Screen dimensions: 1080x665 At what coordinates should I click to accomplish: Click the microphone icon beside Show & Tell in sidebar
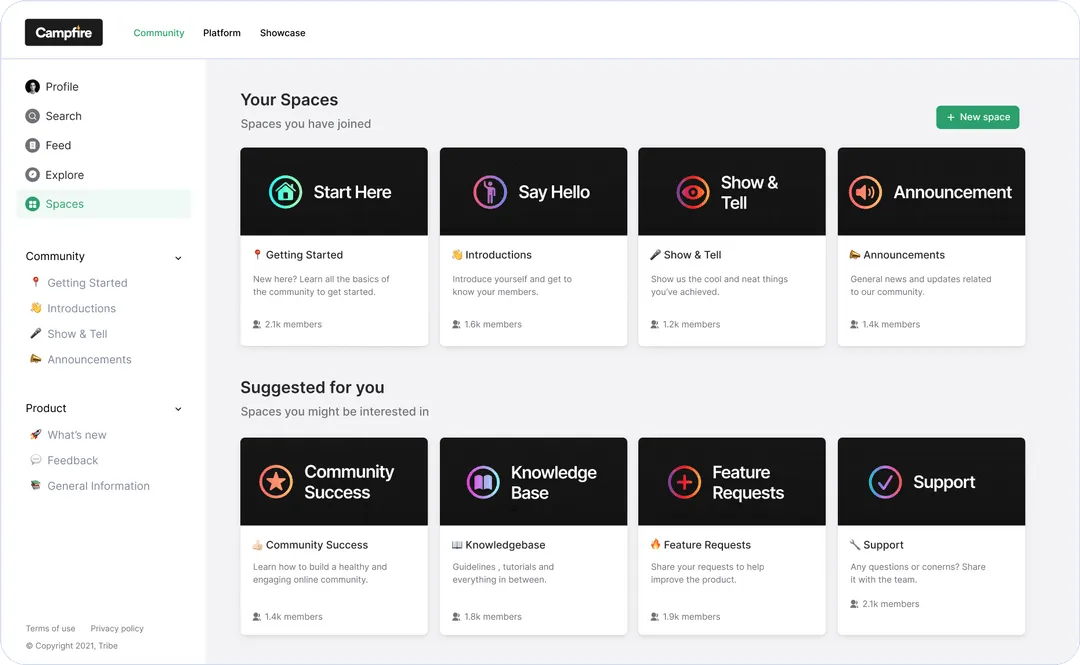pos(36,333)
